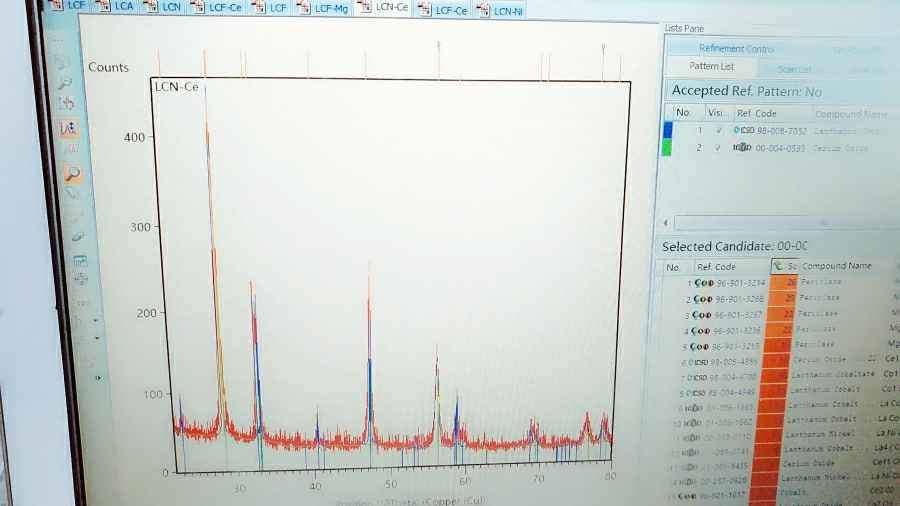Screen dimensions: 900x506
Task: Select candidate 1 Periclase 96-901-3294
Action: click(781, 283)
